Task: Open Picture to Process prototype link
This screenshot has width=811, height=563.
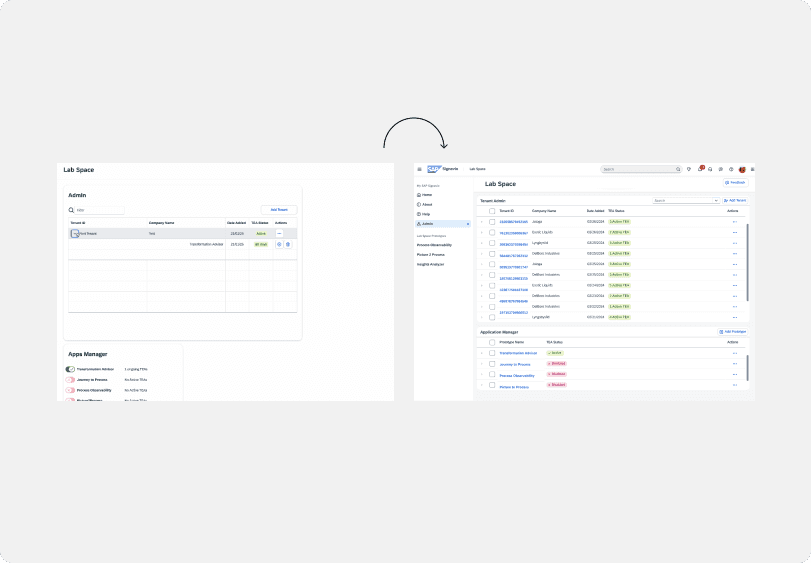Action: pyautogui.click(x=514, y=387)
